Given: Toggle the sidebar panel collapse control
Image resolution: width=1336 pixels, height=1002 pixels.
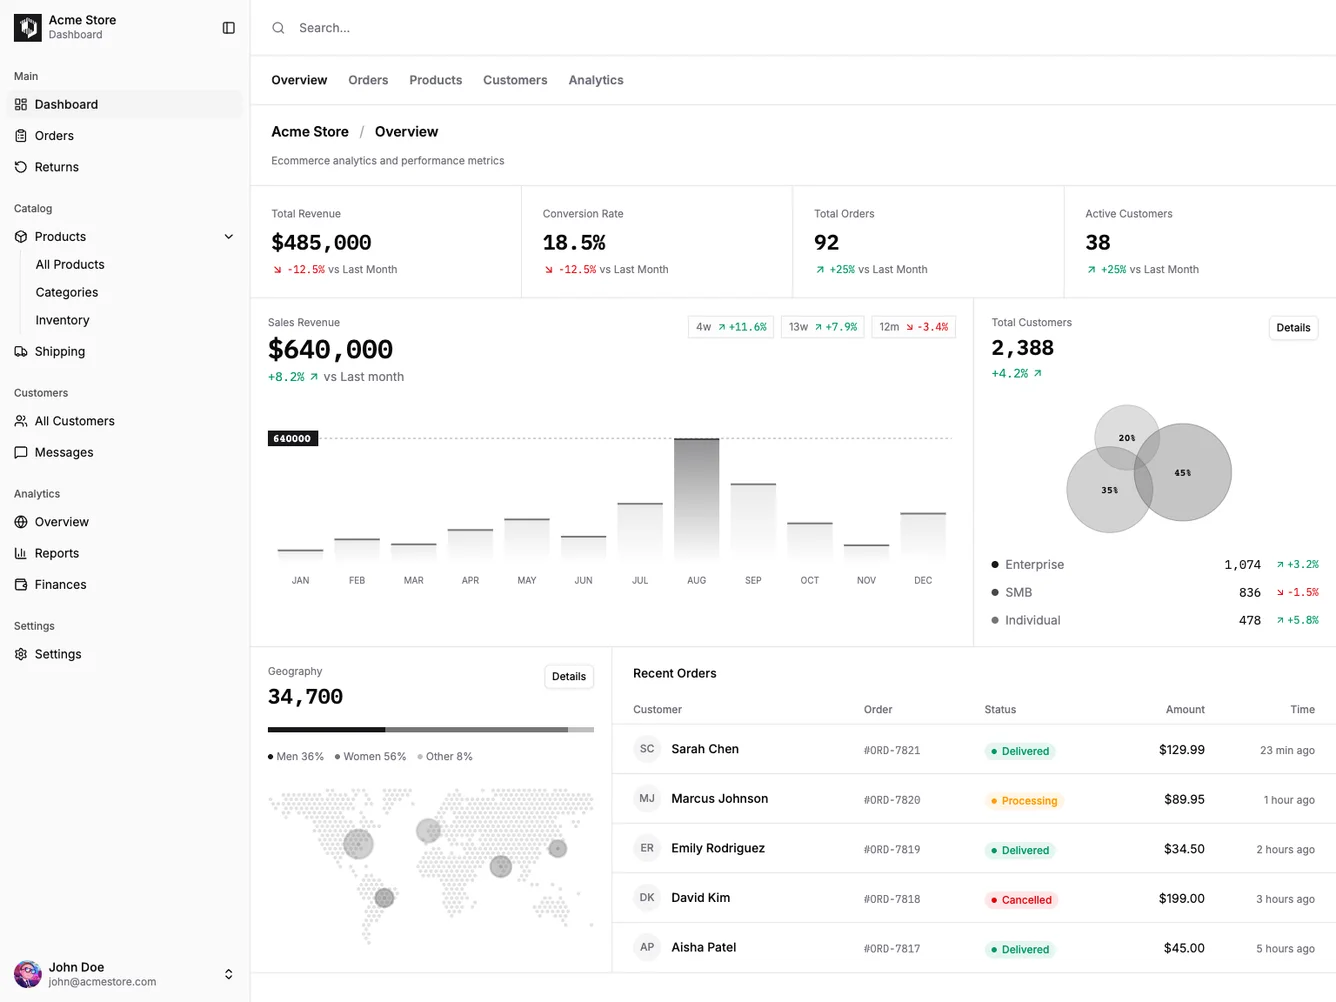Looking at the screenshot, I should pyautogui.click(x=228, y=27).
